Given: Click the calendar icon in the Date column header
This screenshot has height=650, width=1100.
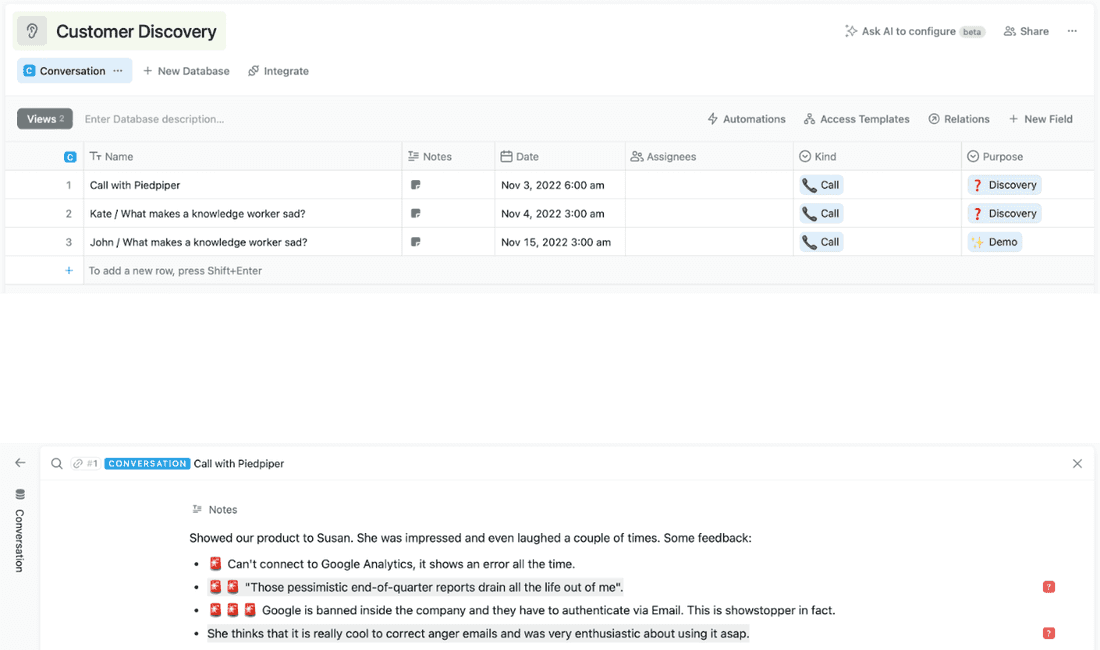Looking at the screenshot, I should 507,156.
